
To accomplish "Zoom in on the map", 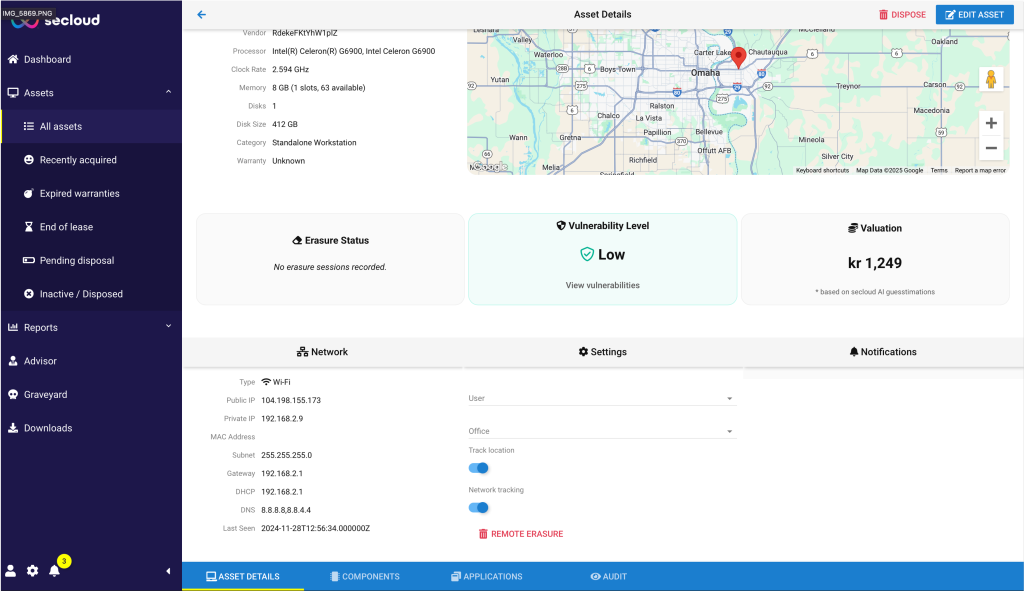I will [x=991, y=123].
